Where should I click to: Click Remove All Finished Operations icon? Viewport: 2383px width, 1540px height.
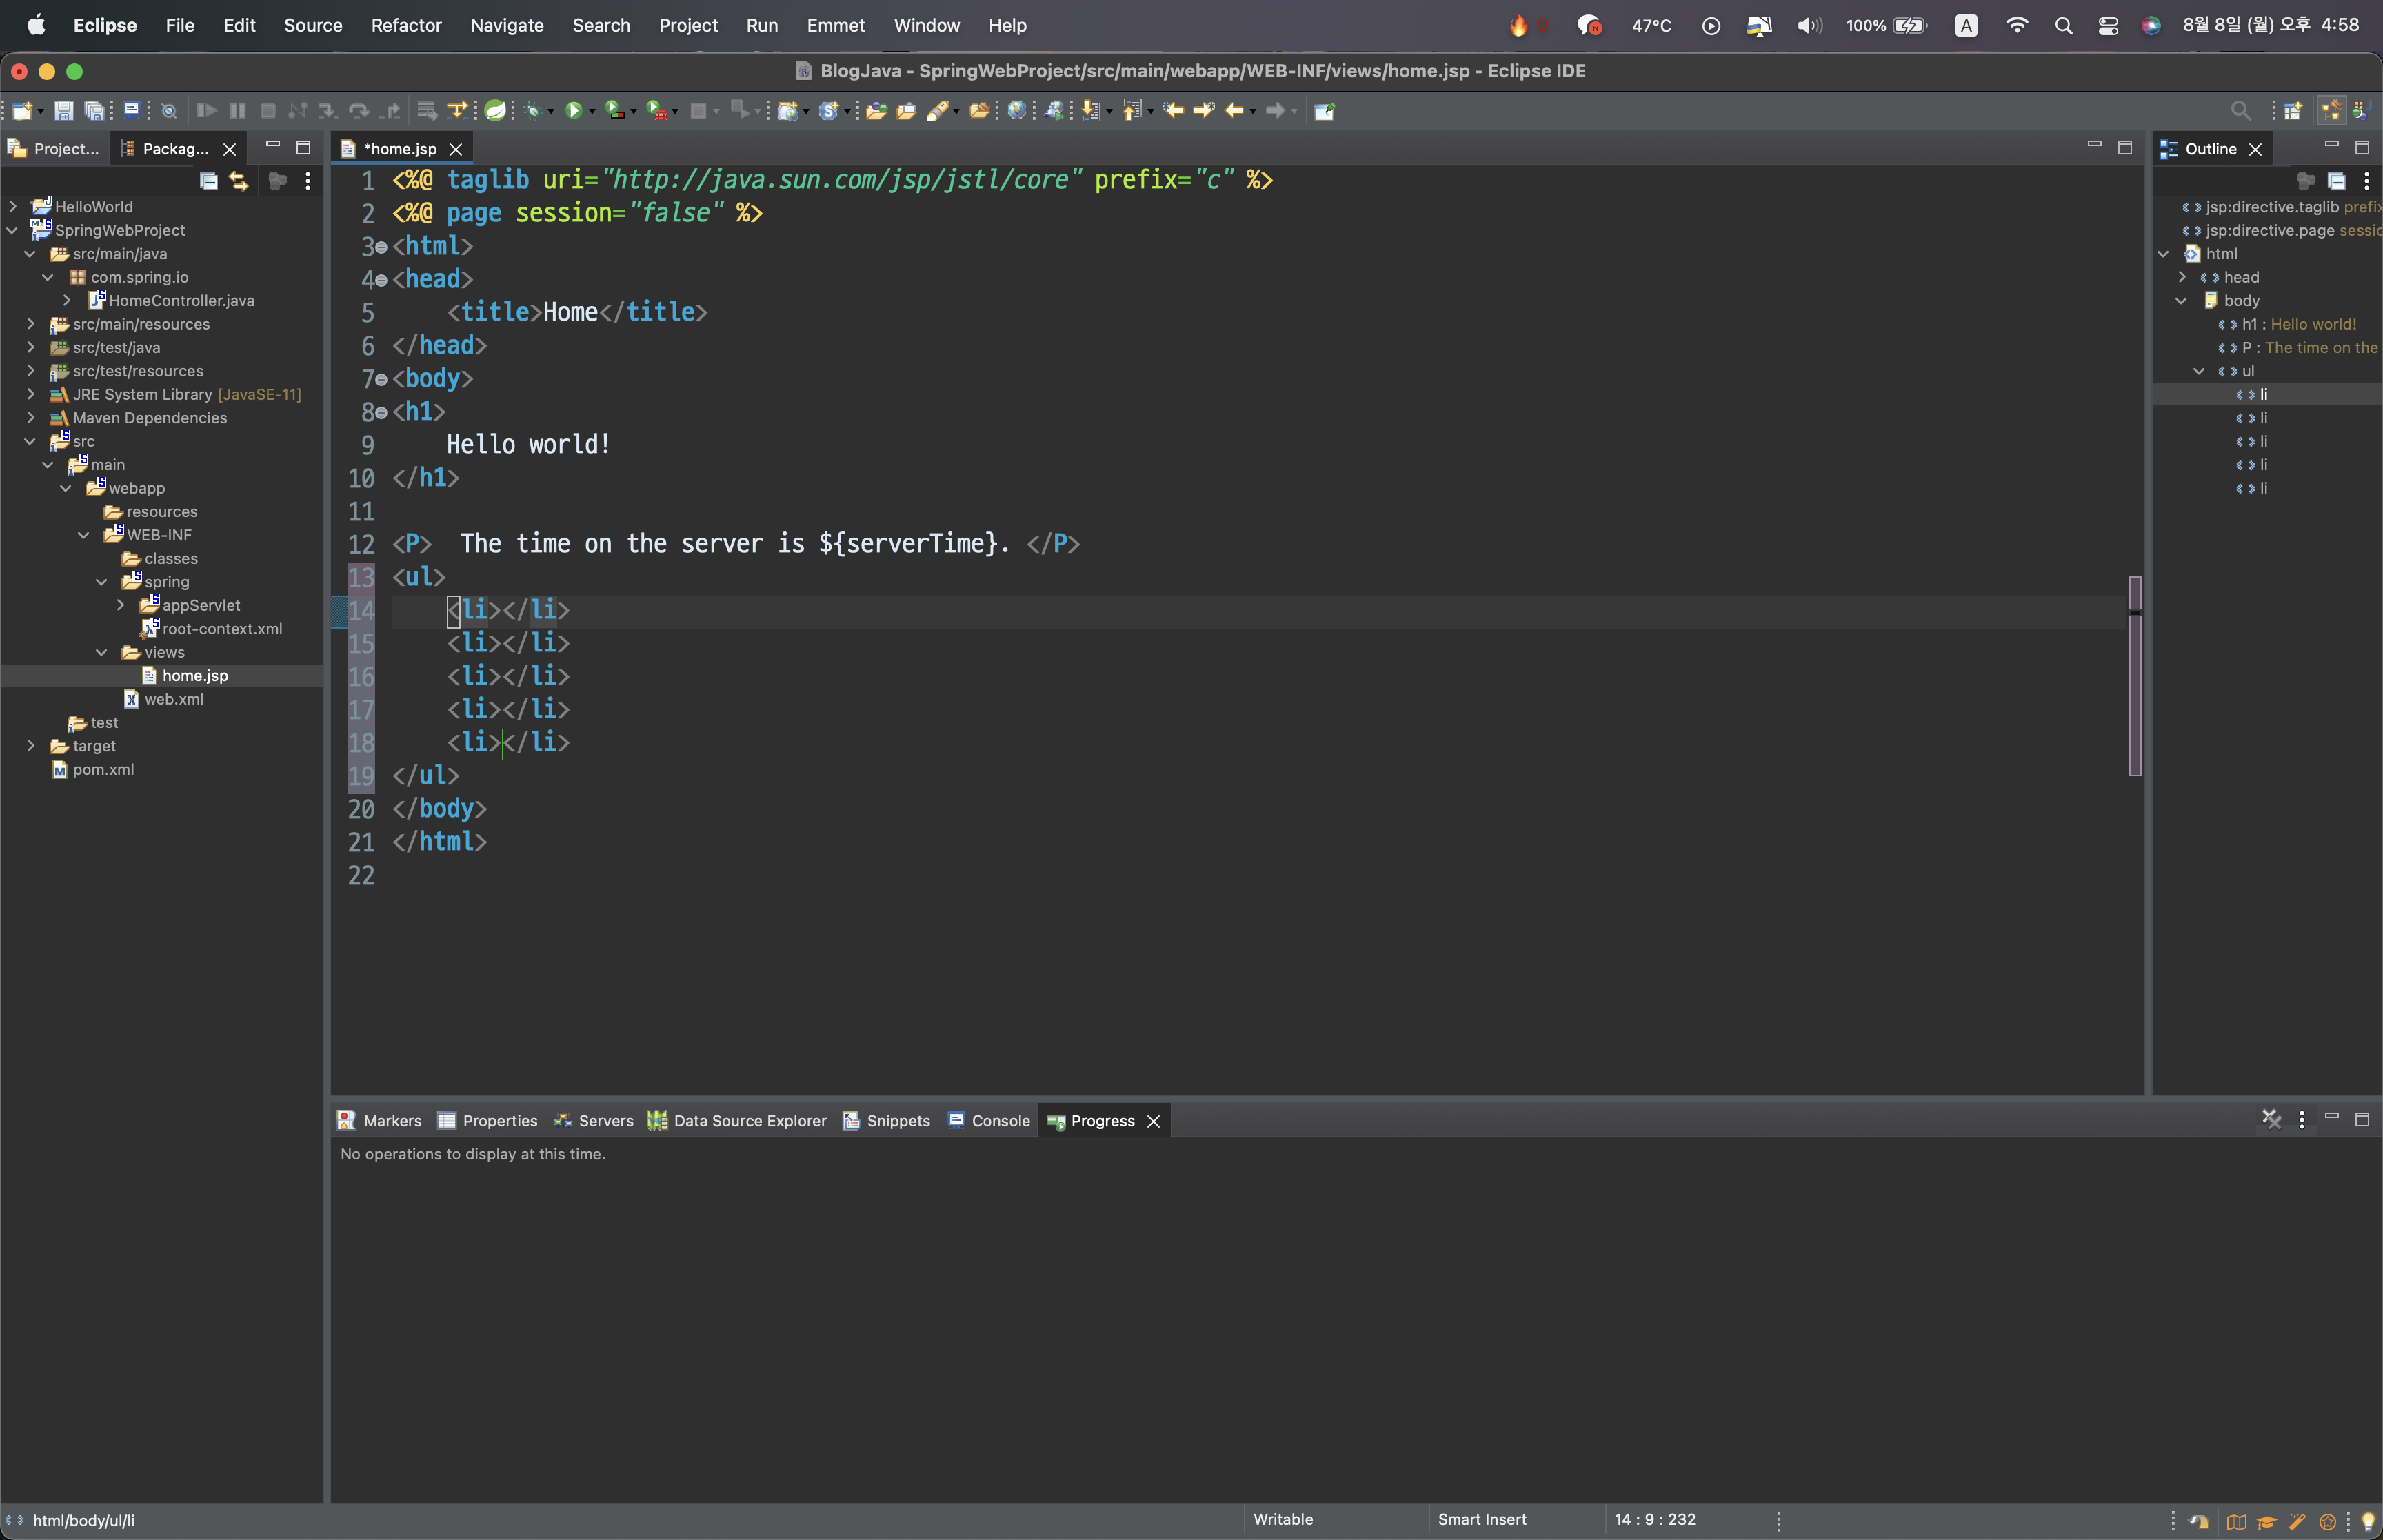(2271, 1119)
